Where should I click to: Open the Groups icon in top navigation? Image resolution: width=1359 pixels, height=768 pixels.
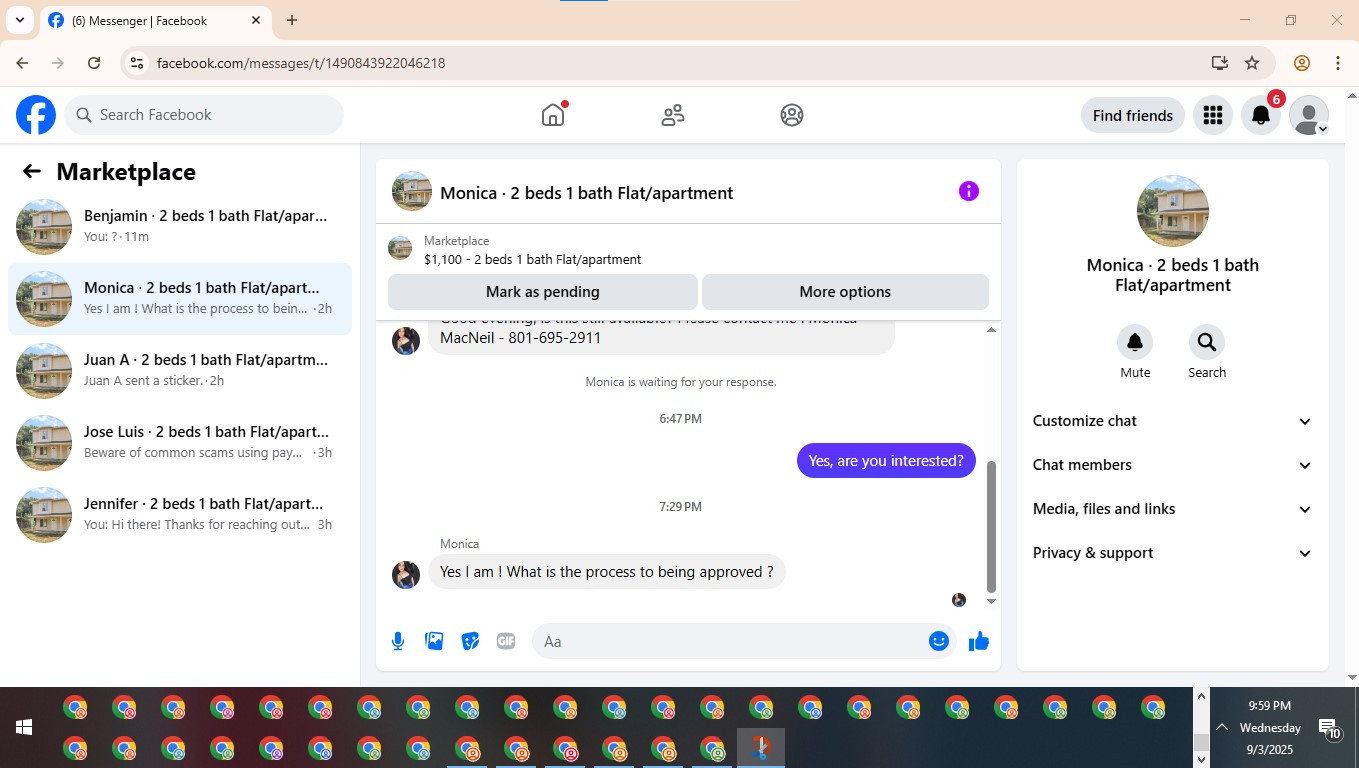pos(792,115)
